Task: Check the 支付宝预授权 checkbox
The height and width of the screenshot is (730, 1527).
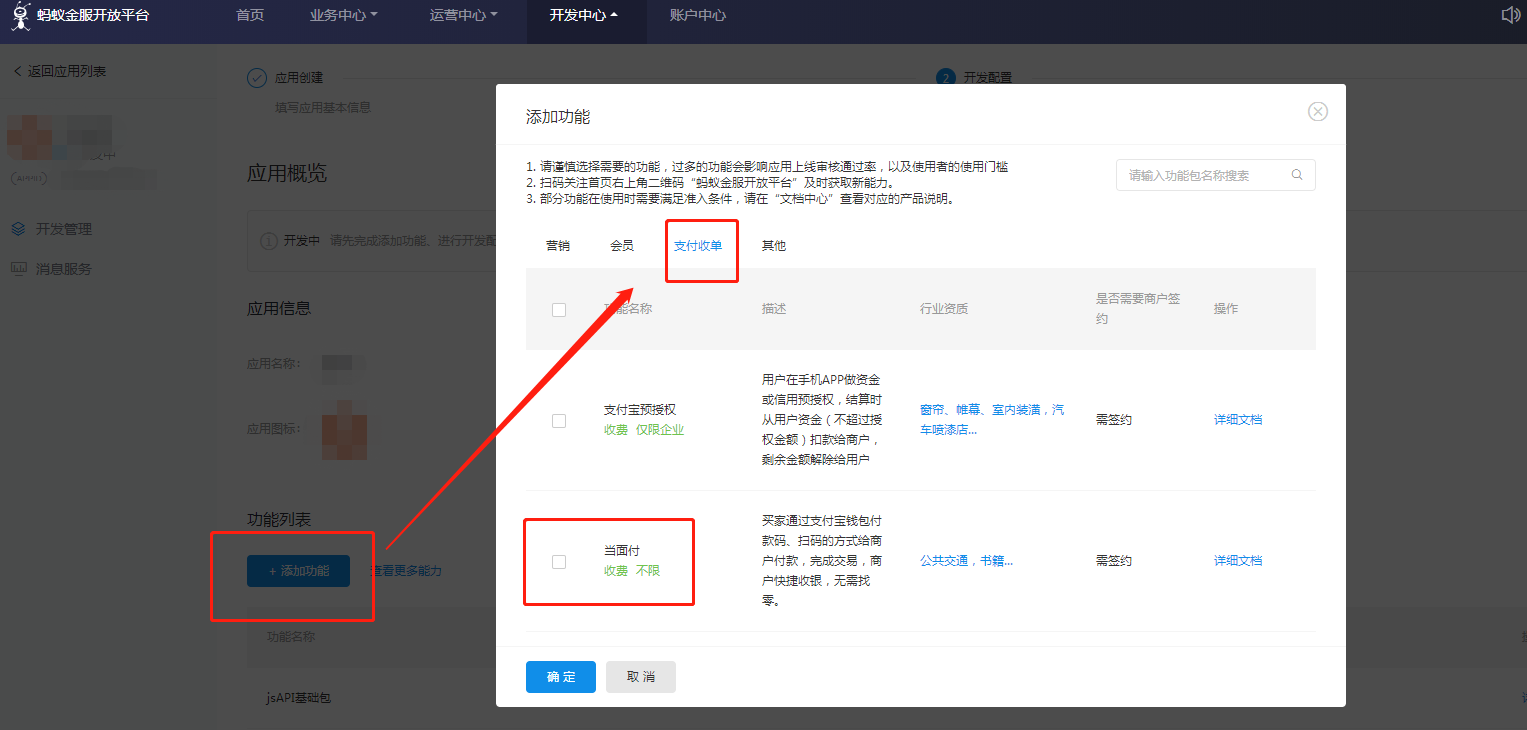Action: tap(559, 421)
